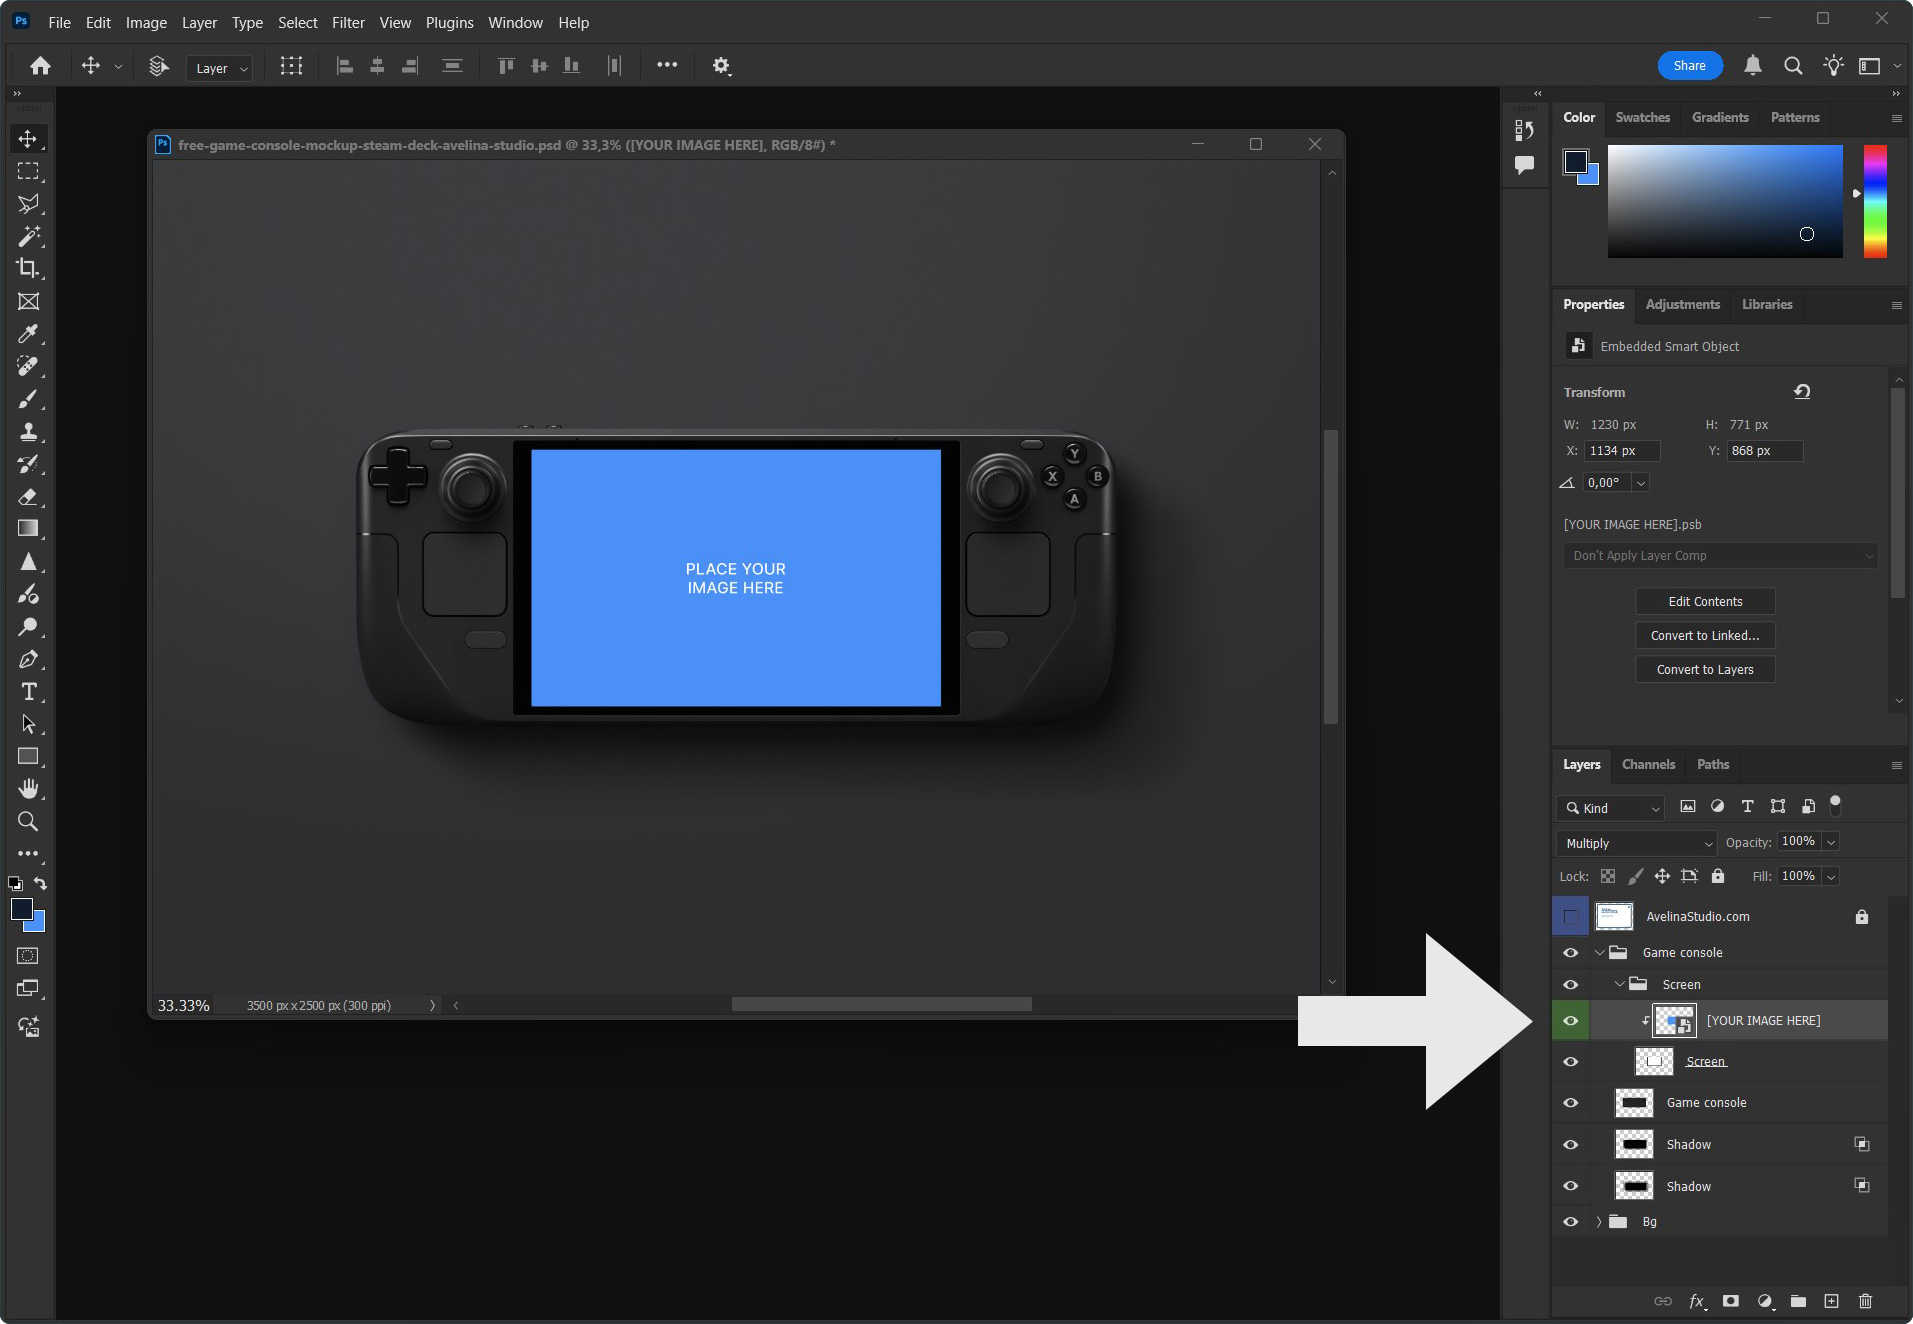The width and height of the screenshot is (1913, 1324).
Task: Open the Filter menu
Action: (x=348, y=22)
